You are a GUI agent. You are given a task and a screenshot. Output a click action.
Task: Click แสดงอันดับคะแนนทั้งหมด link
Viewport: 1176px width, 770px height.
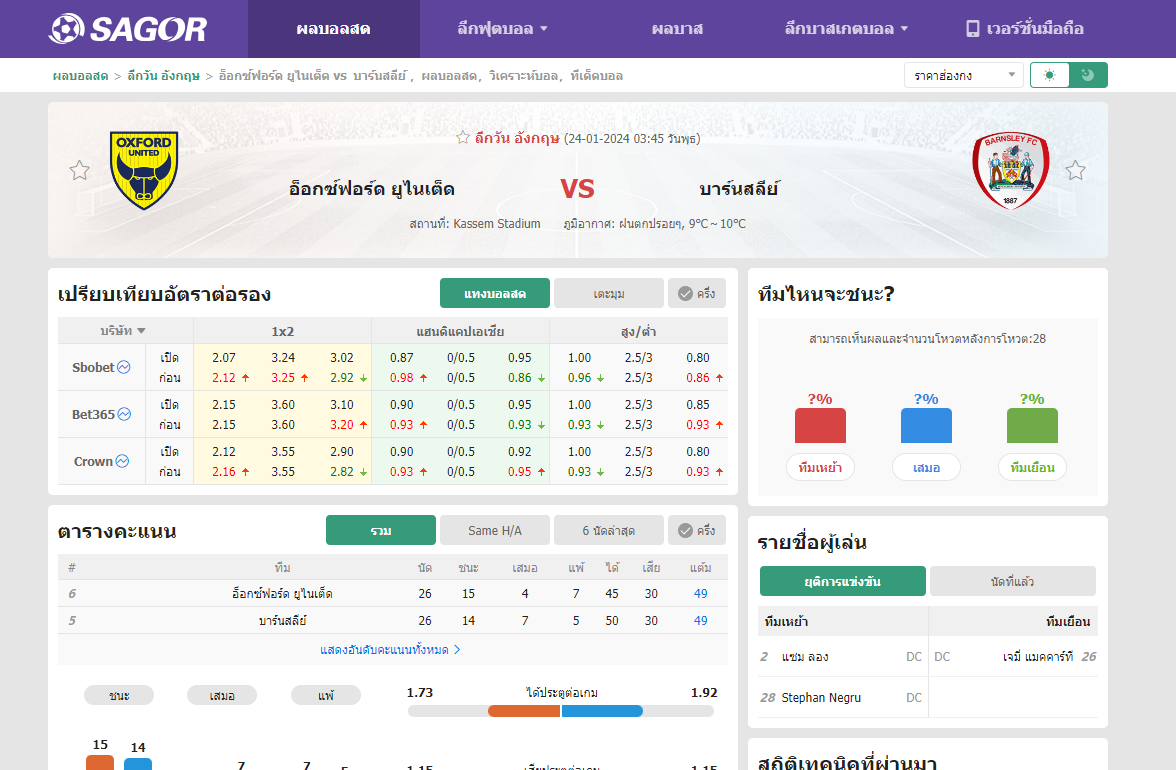coord(390,649)
